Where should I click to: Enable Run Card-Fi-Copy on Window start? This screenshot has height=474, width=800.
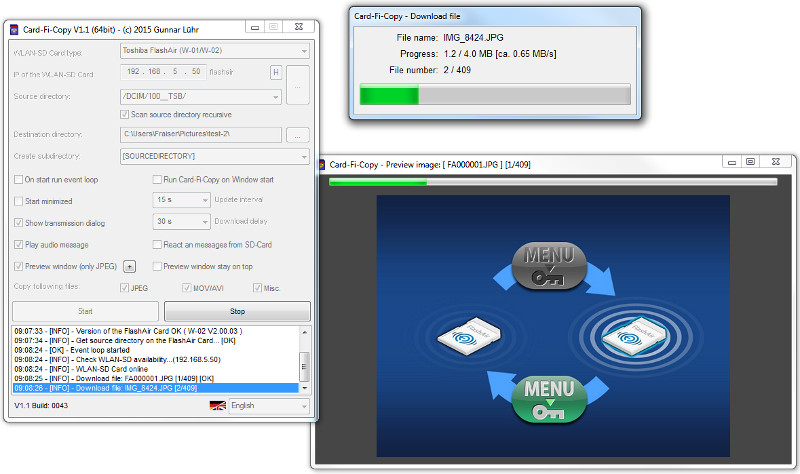157,180
